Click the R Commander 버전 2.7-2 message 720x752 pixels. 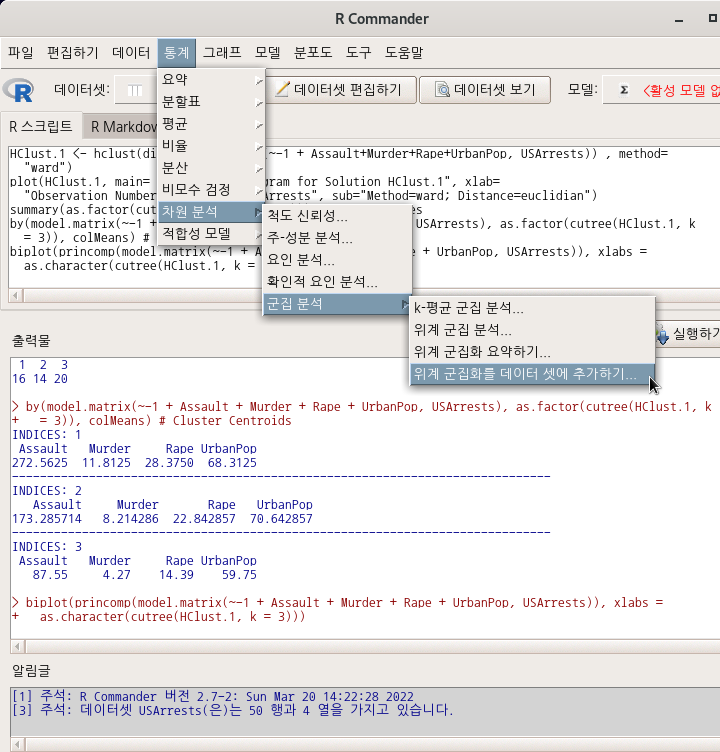pyautogui.click(x=213, y=696)
